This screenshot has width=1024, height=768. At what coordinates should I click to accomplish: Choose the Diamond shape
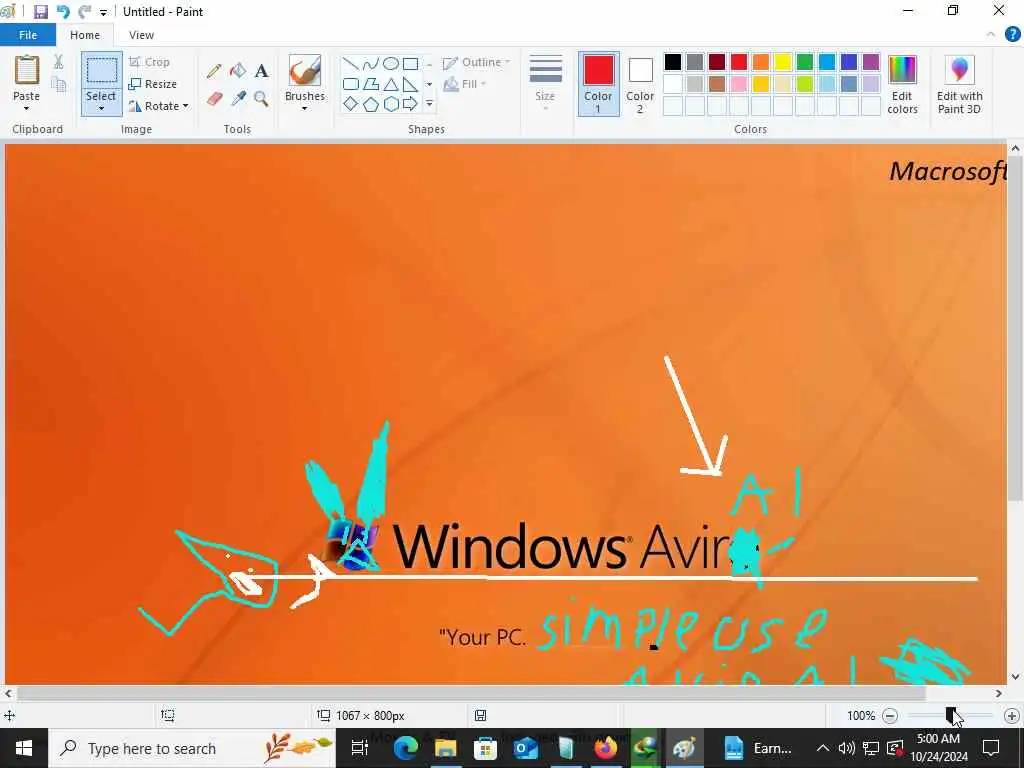[351, 104]
